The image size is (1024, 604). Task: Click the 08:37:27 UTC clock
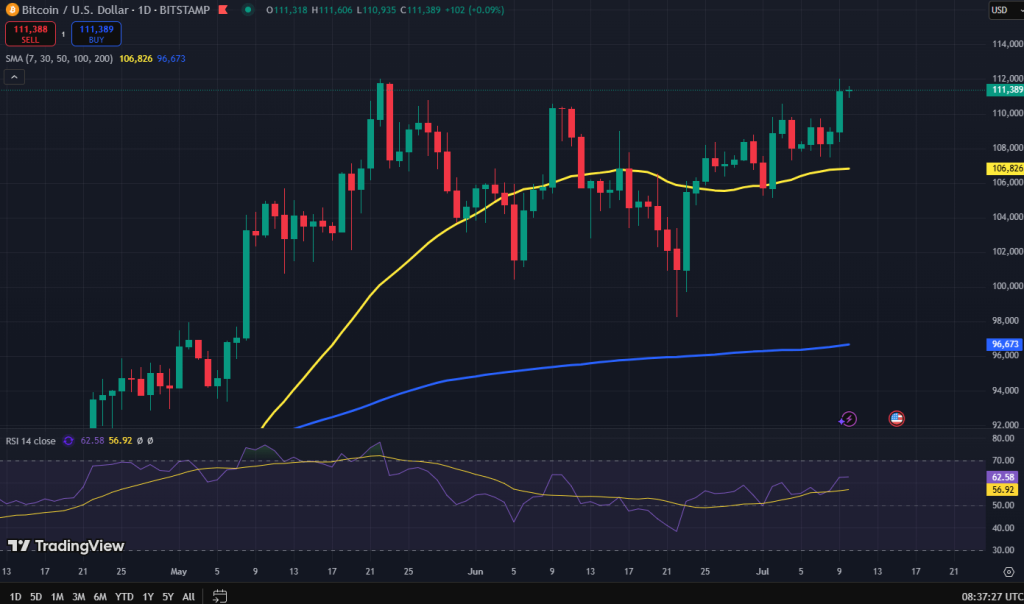[x=991, y=597]
